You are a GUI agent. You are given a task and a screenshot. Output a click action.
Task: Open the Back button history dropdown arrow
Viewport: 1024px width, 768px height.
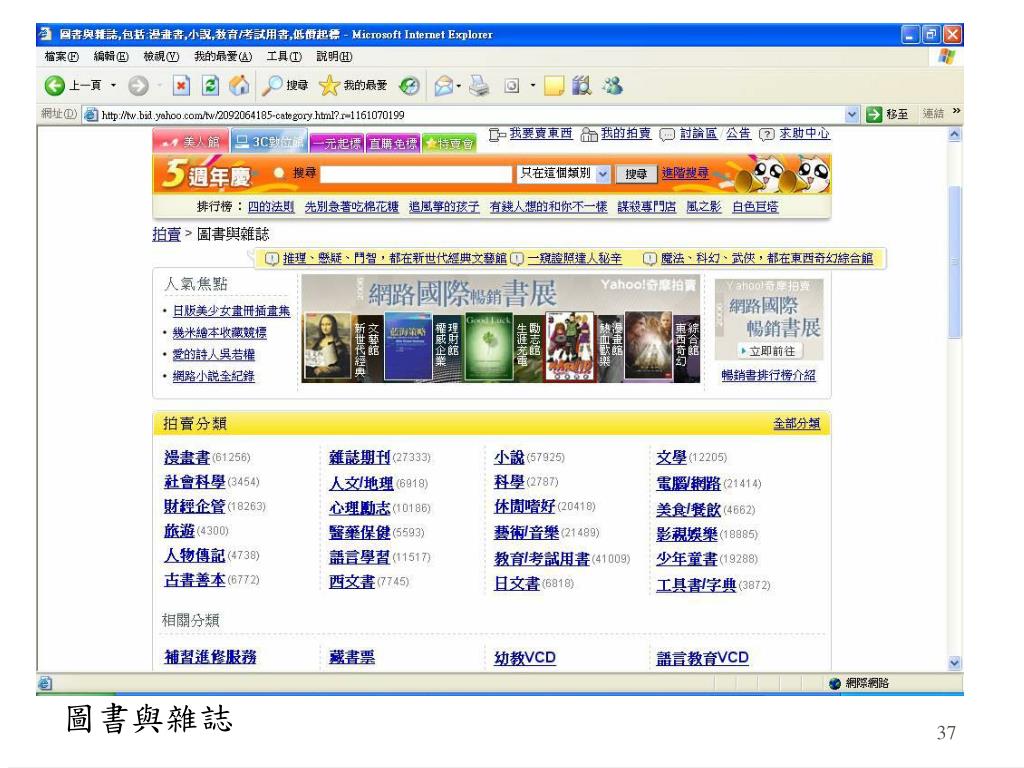[113, 86]
